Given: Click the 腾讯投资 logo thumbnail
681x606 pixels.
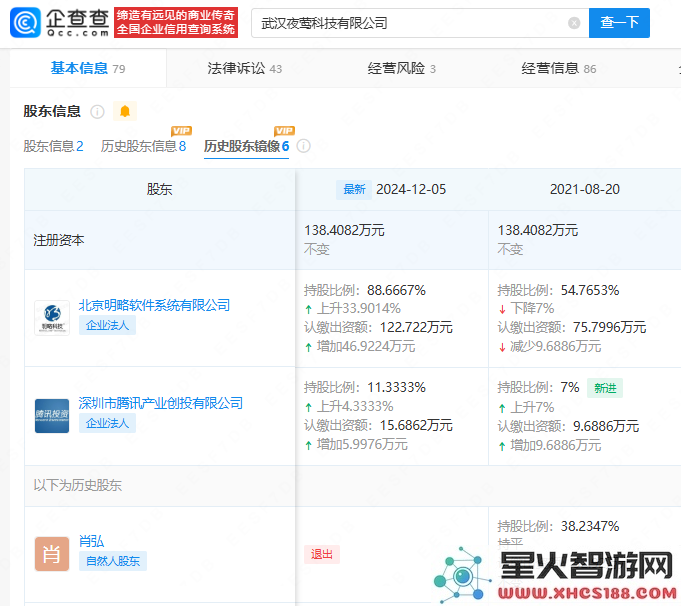Looking at the screenshot, I should tap(52, 416).
